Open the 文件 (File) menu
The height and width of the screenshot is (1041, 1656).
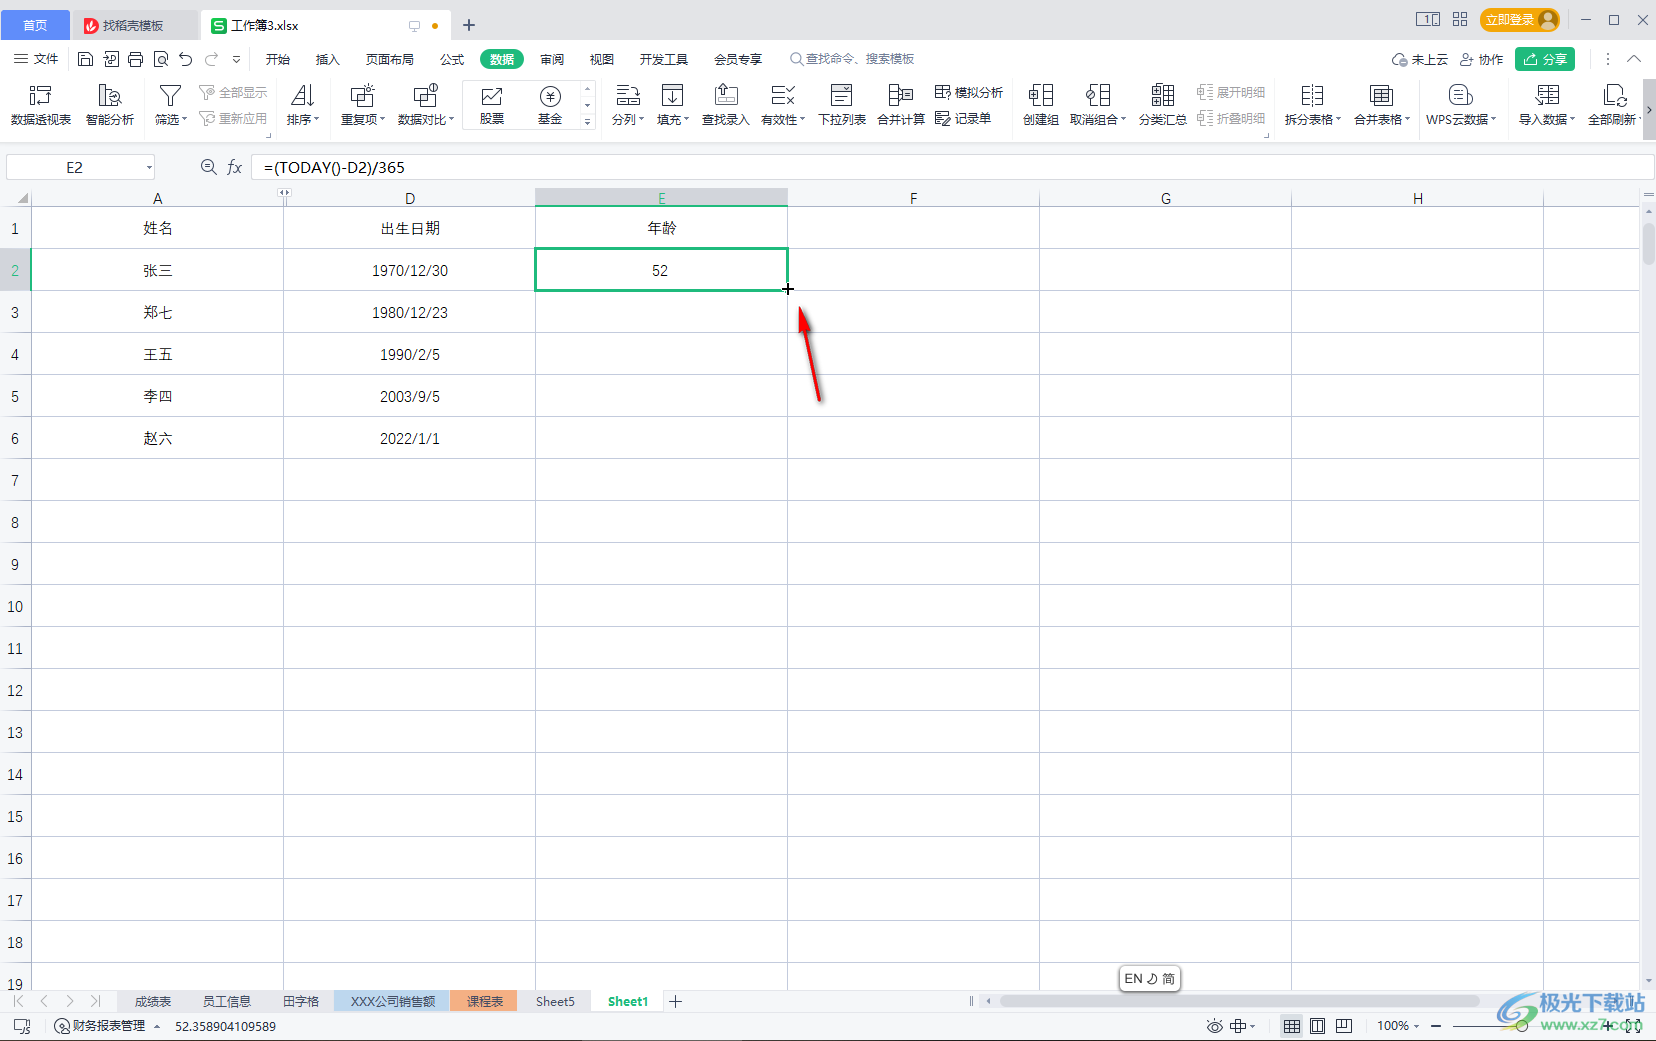pos(36,59)
